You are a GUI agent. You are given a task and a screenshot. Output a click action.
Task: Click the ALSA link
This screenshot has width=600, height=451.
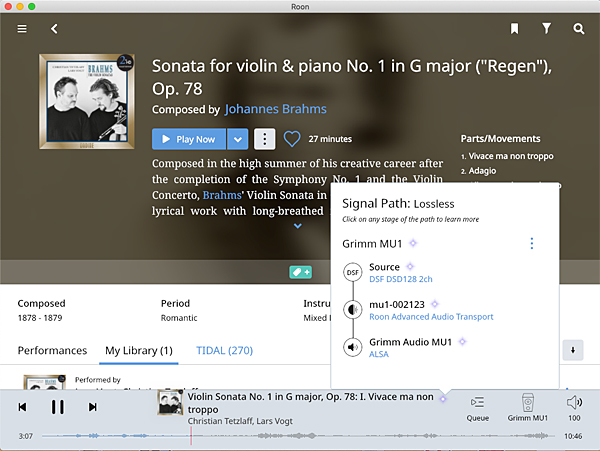379,354
